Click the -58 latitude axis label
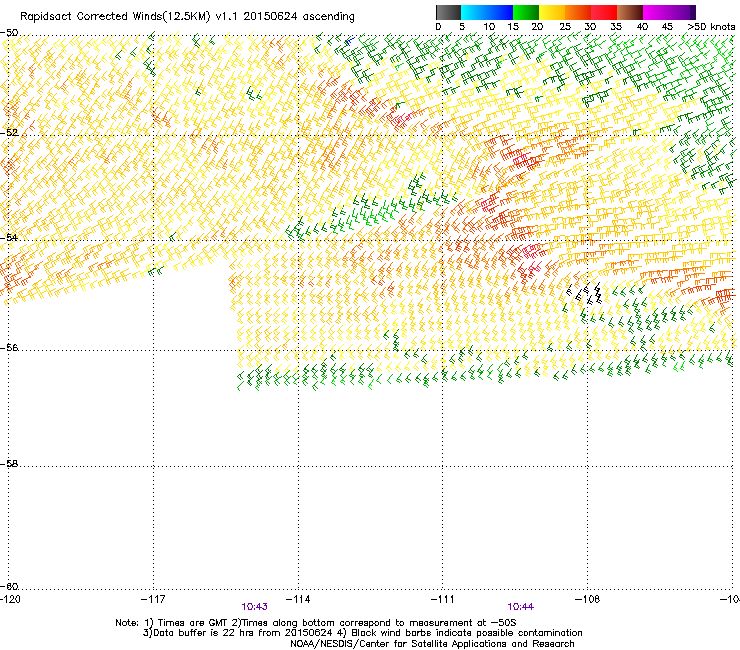This screenshot has width=740, height=650. coord(9,464)
